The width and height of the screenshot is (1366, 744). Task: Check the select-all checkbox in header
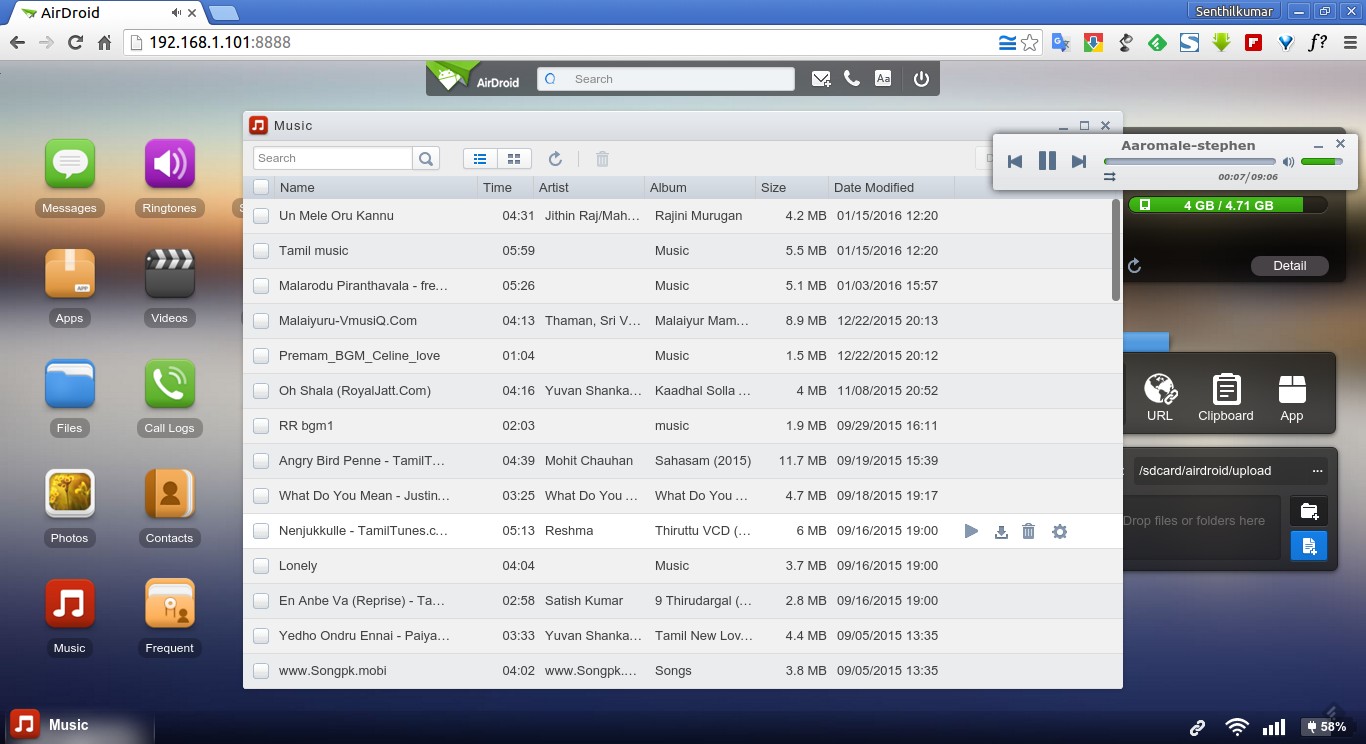(x=261, y=187)
